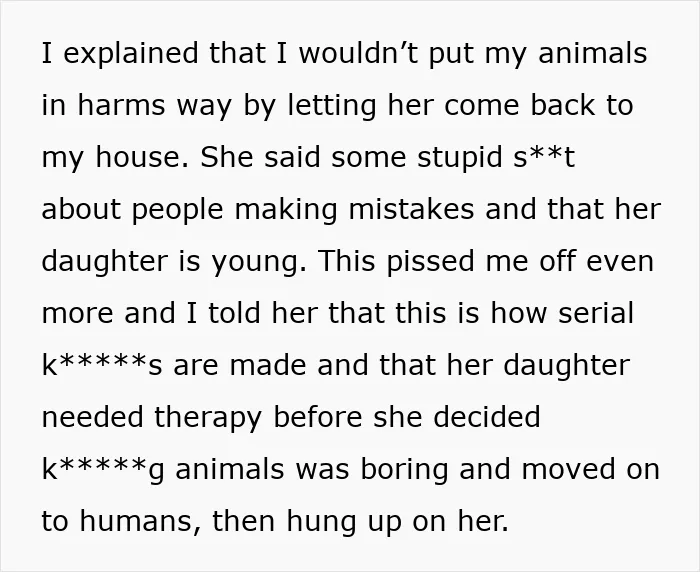Click the word 'told' in sixth line
700x572 pixels.
(234, 313)
